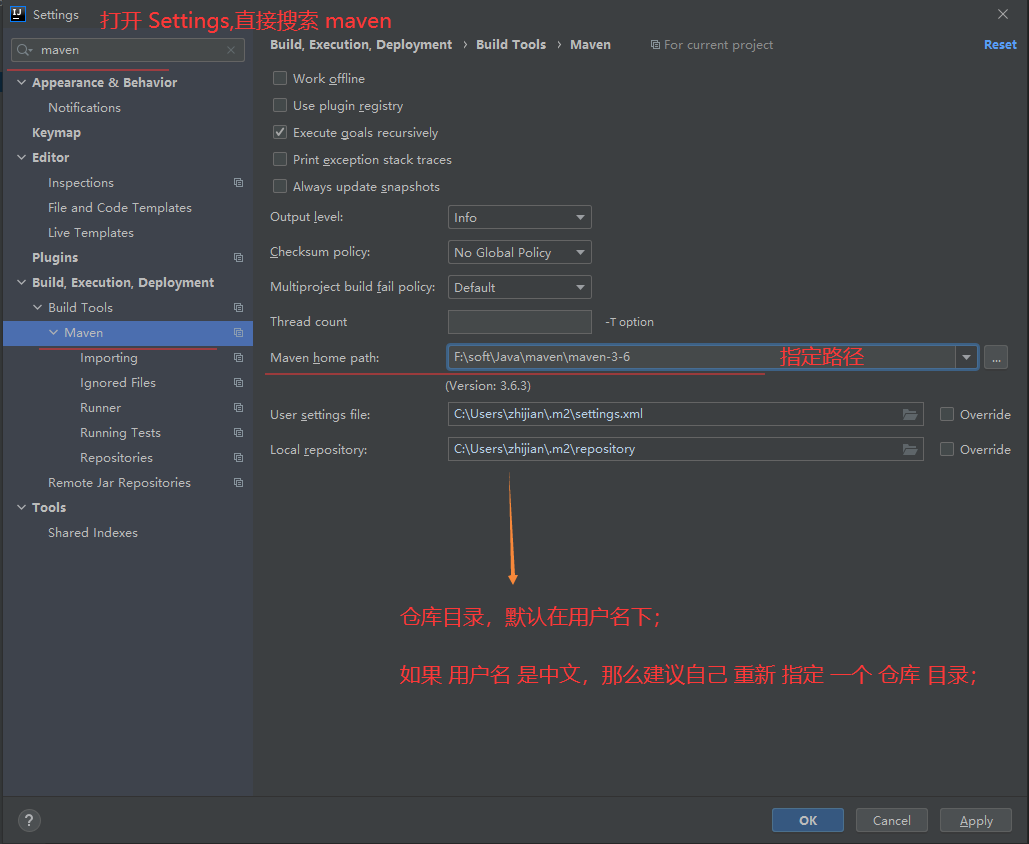Screen dimensions: 1029x844
Task: Enable Use plugin registry
Action: 280,105
